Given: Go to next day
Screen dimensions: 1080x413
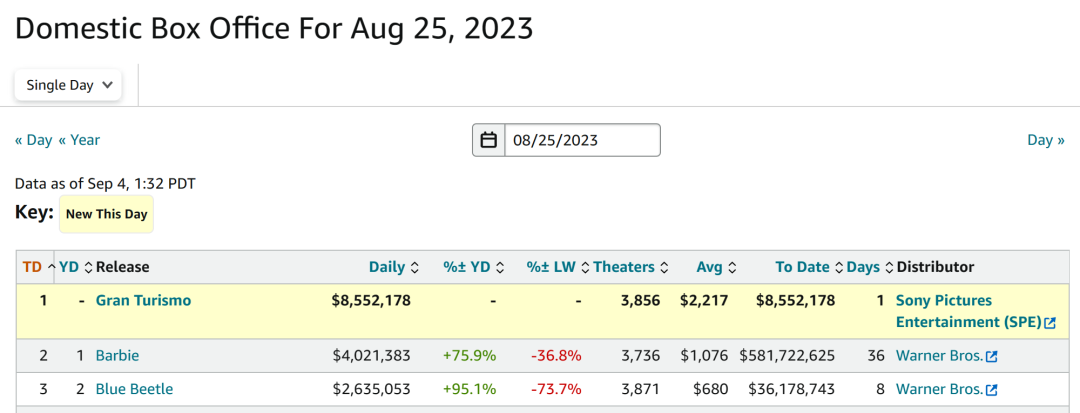Looking at the screenshot, I should click(x=1046, y=140).
